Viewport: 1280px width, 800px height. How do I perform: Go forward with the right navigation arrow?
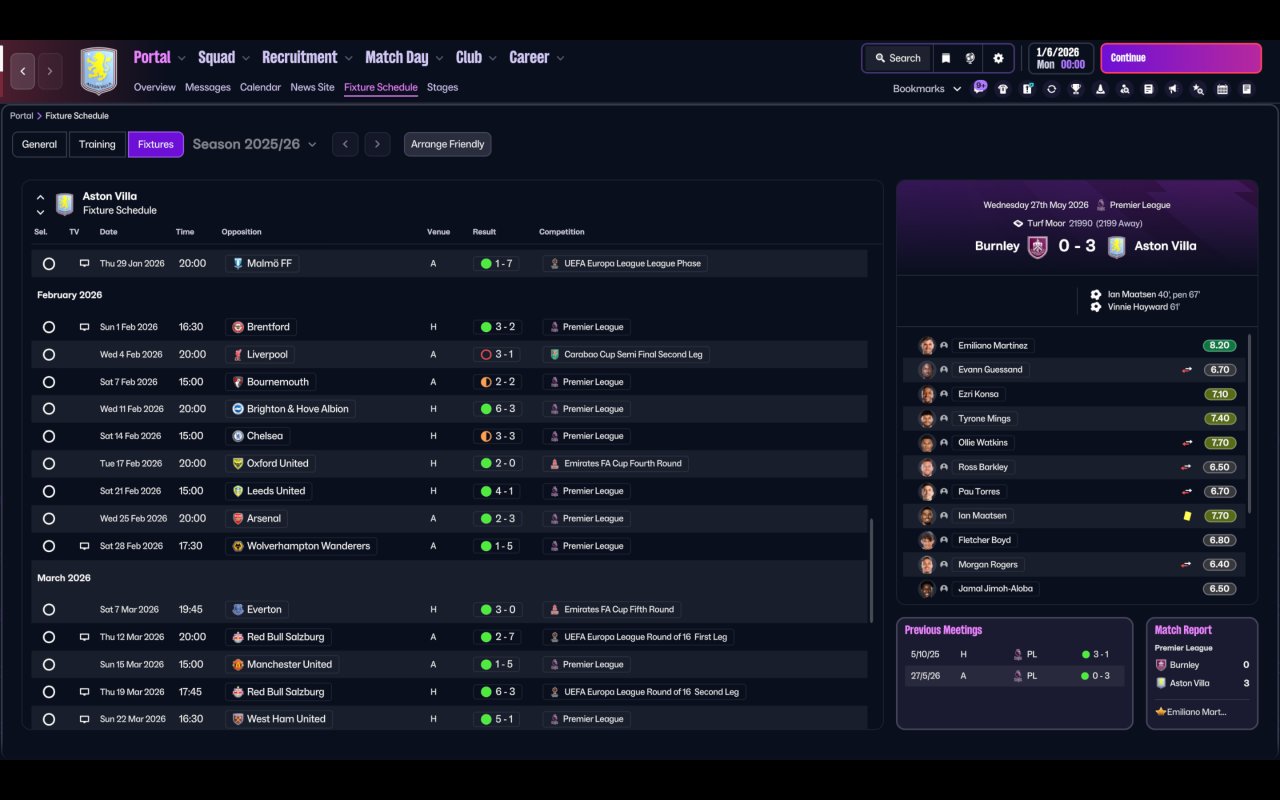tap(50, 71)
